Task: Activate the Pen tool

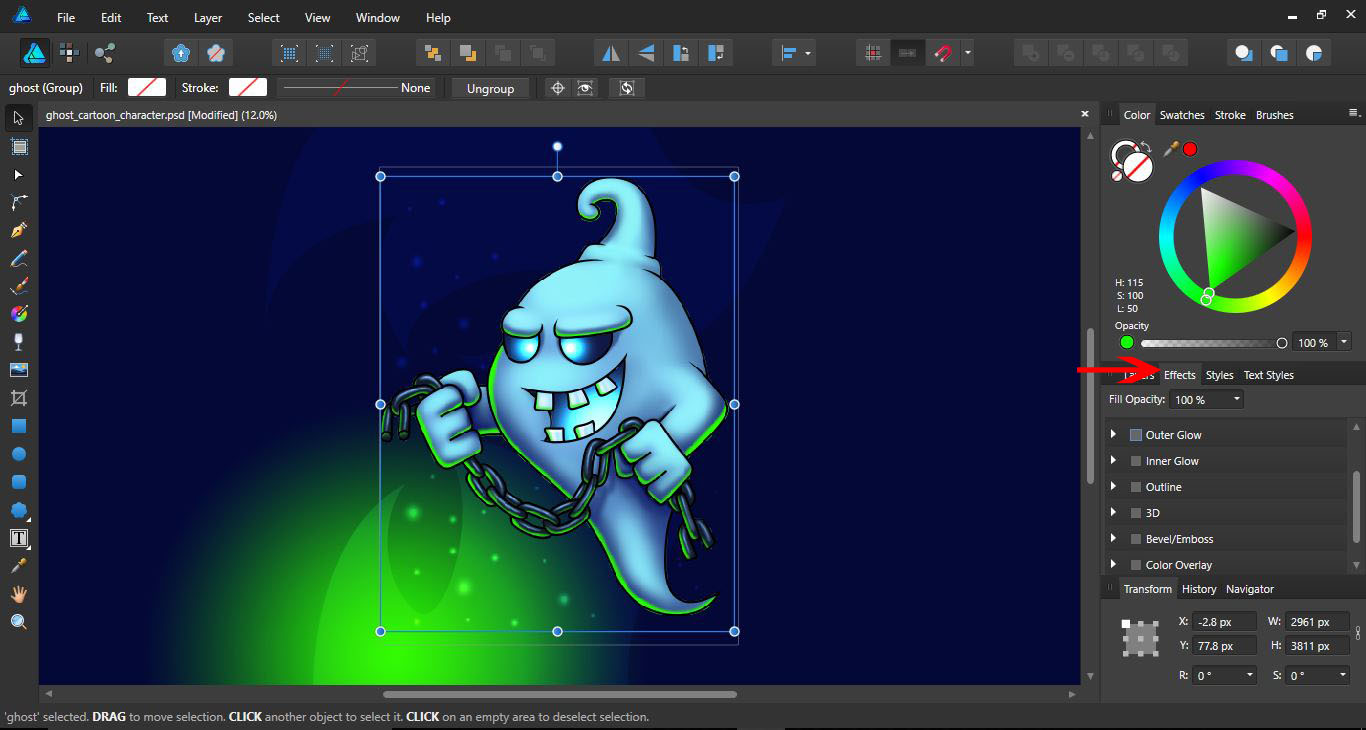Action: [17, 230]
